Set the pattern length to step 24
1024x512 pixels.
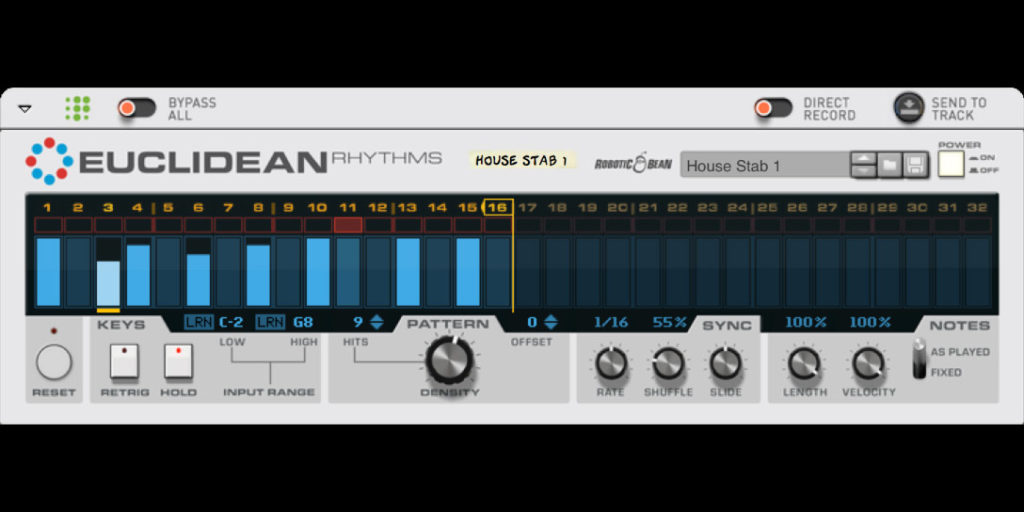tap(737, 208)
